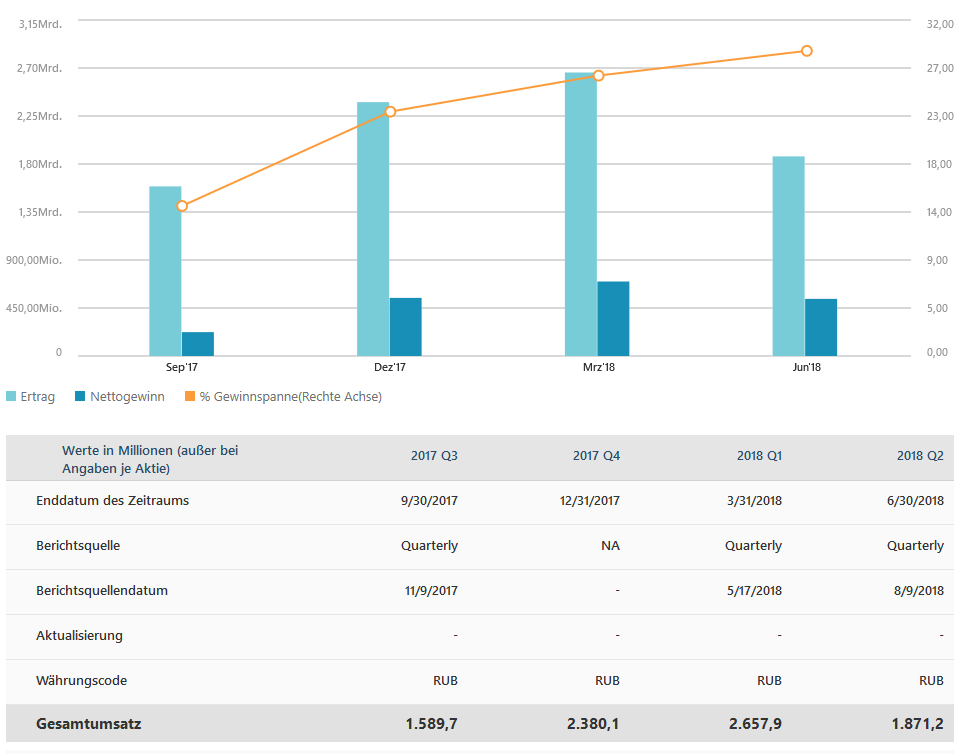Click the dark Nettogewinn bar for Jun'18
961x754 pixels.
(x=821, y=327)
